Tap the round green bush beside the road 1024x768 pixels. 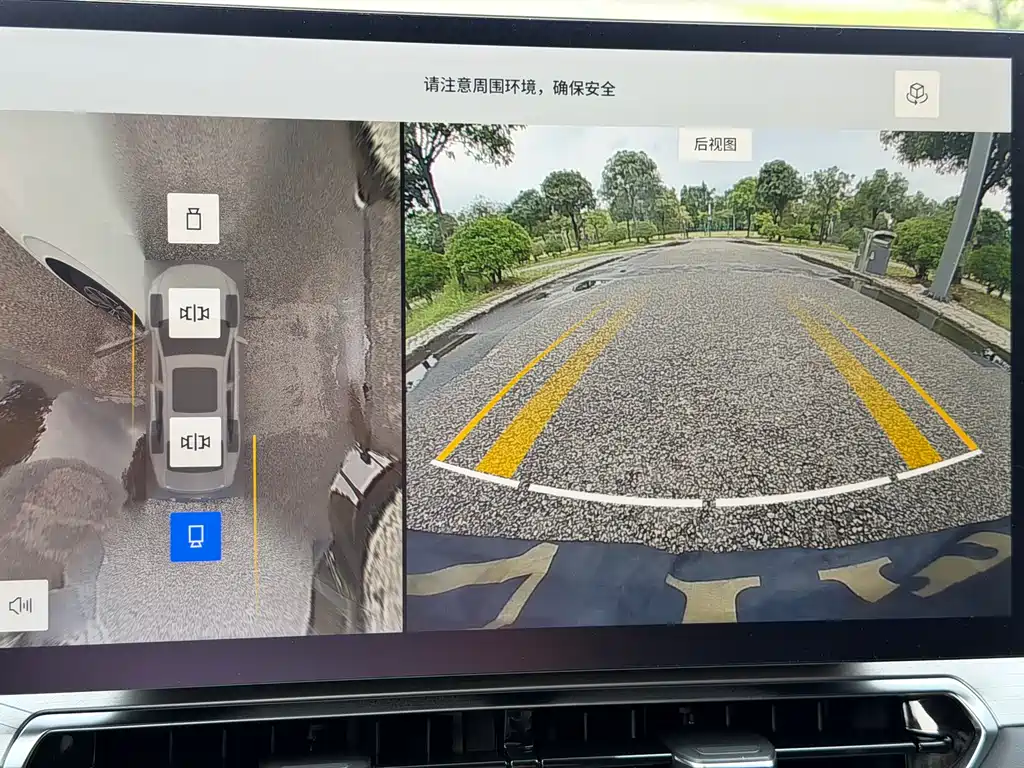coord(489,248)
